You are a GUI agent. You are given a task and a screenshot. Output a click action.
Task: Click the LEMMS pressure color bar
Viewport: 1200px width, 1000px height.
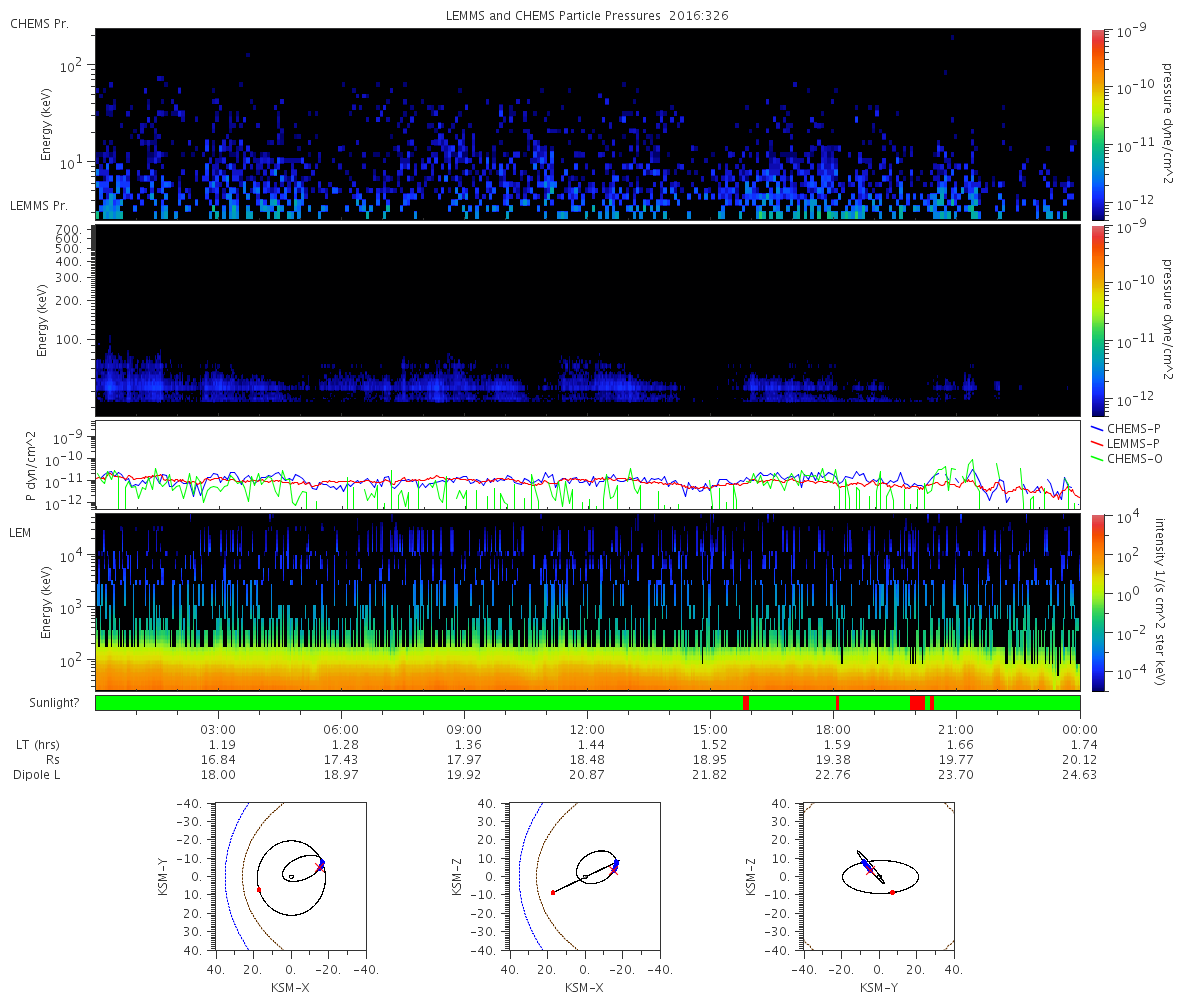tap(1099, 321)
